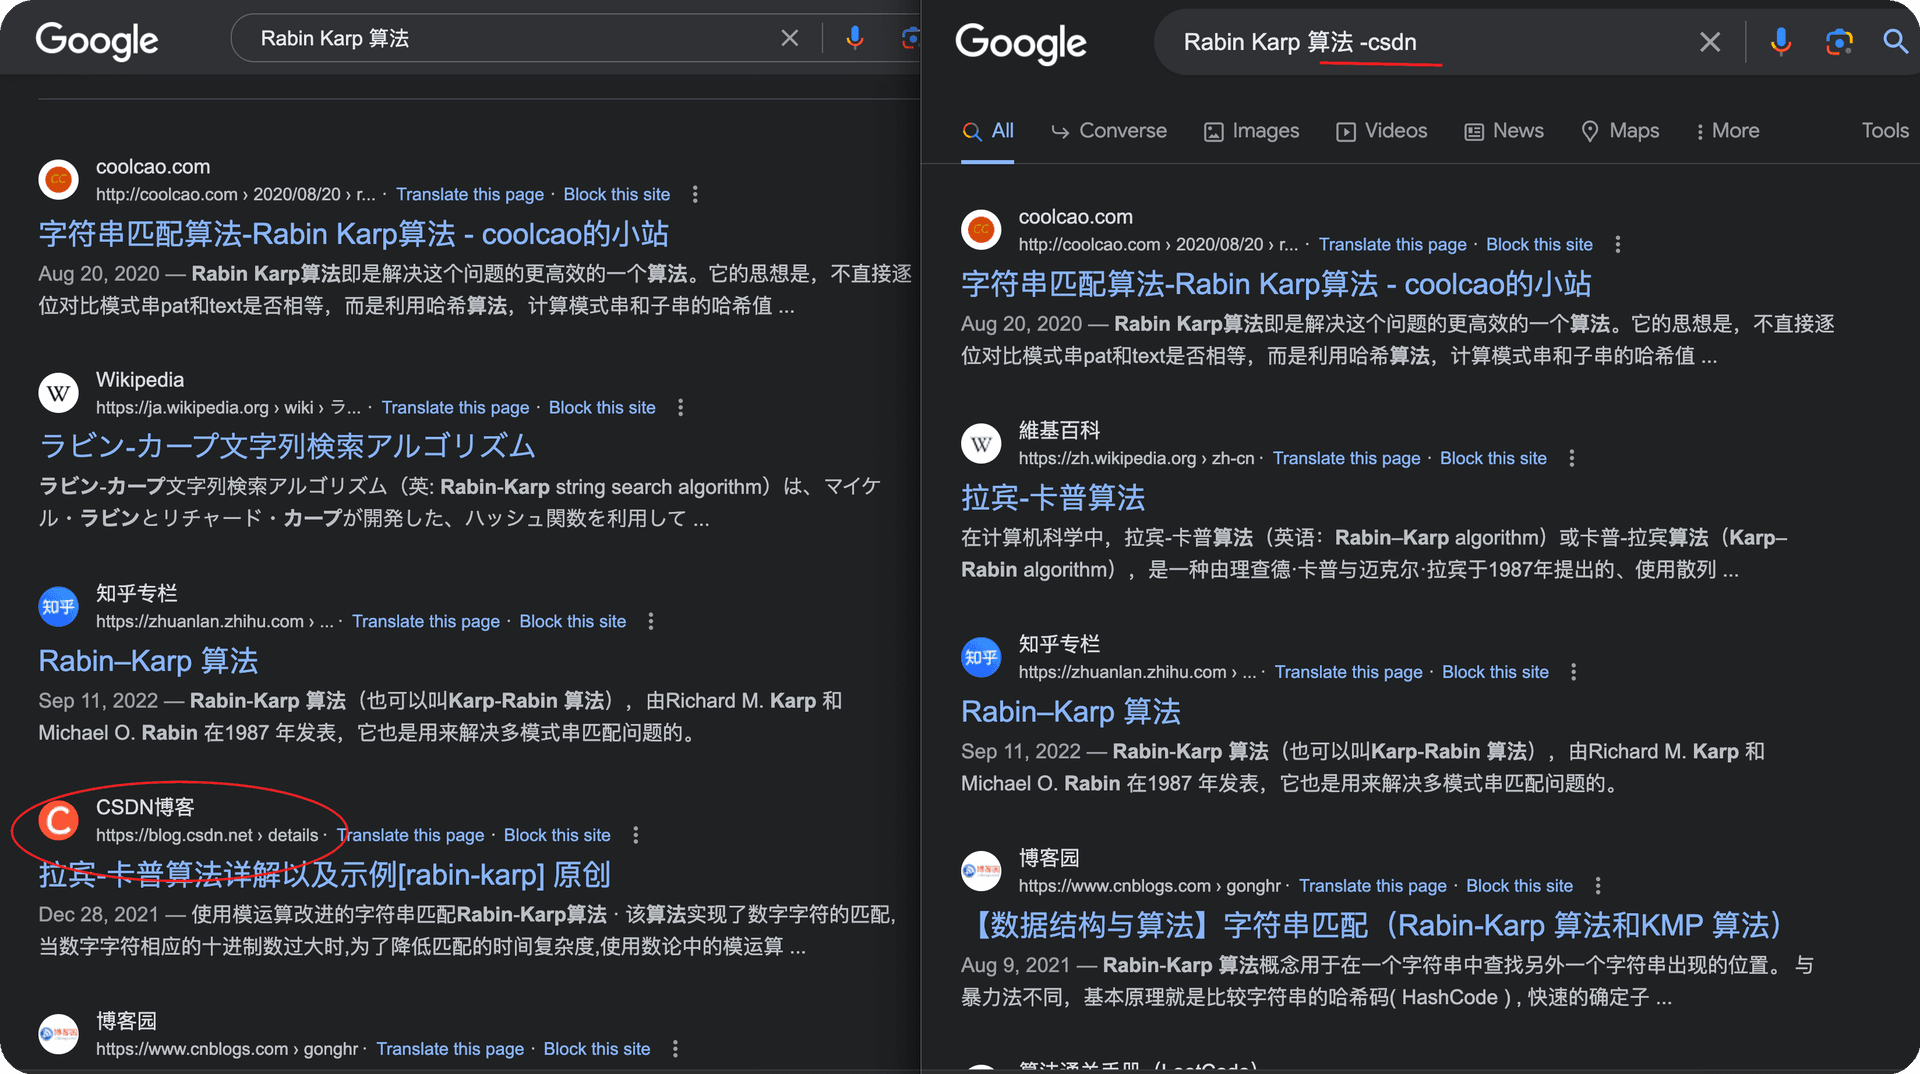1920x1074 pixels.
Task: Block cnblogs site in left window
Action: (x=597, y=1049)
